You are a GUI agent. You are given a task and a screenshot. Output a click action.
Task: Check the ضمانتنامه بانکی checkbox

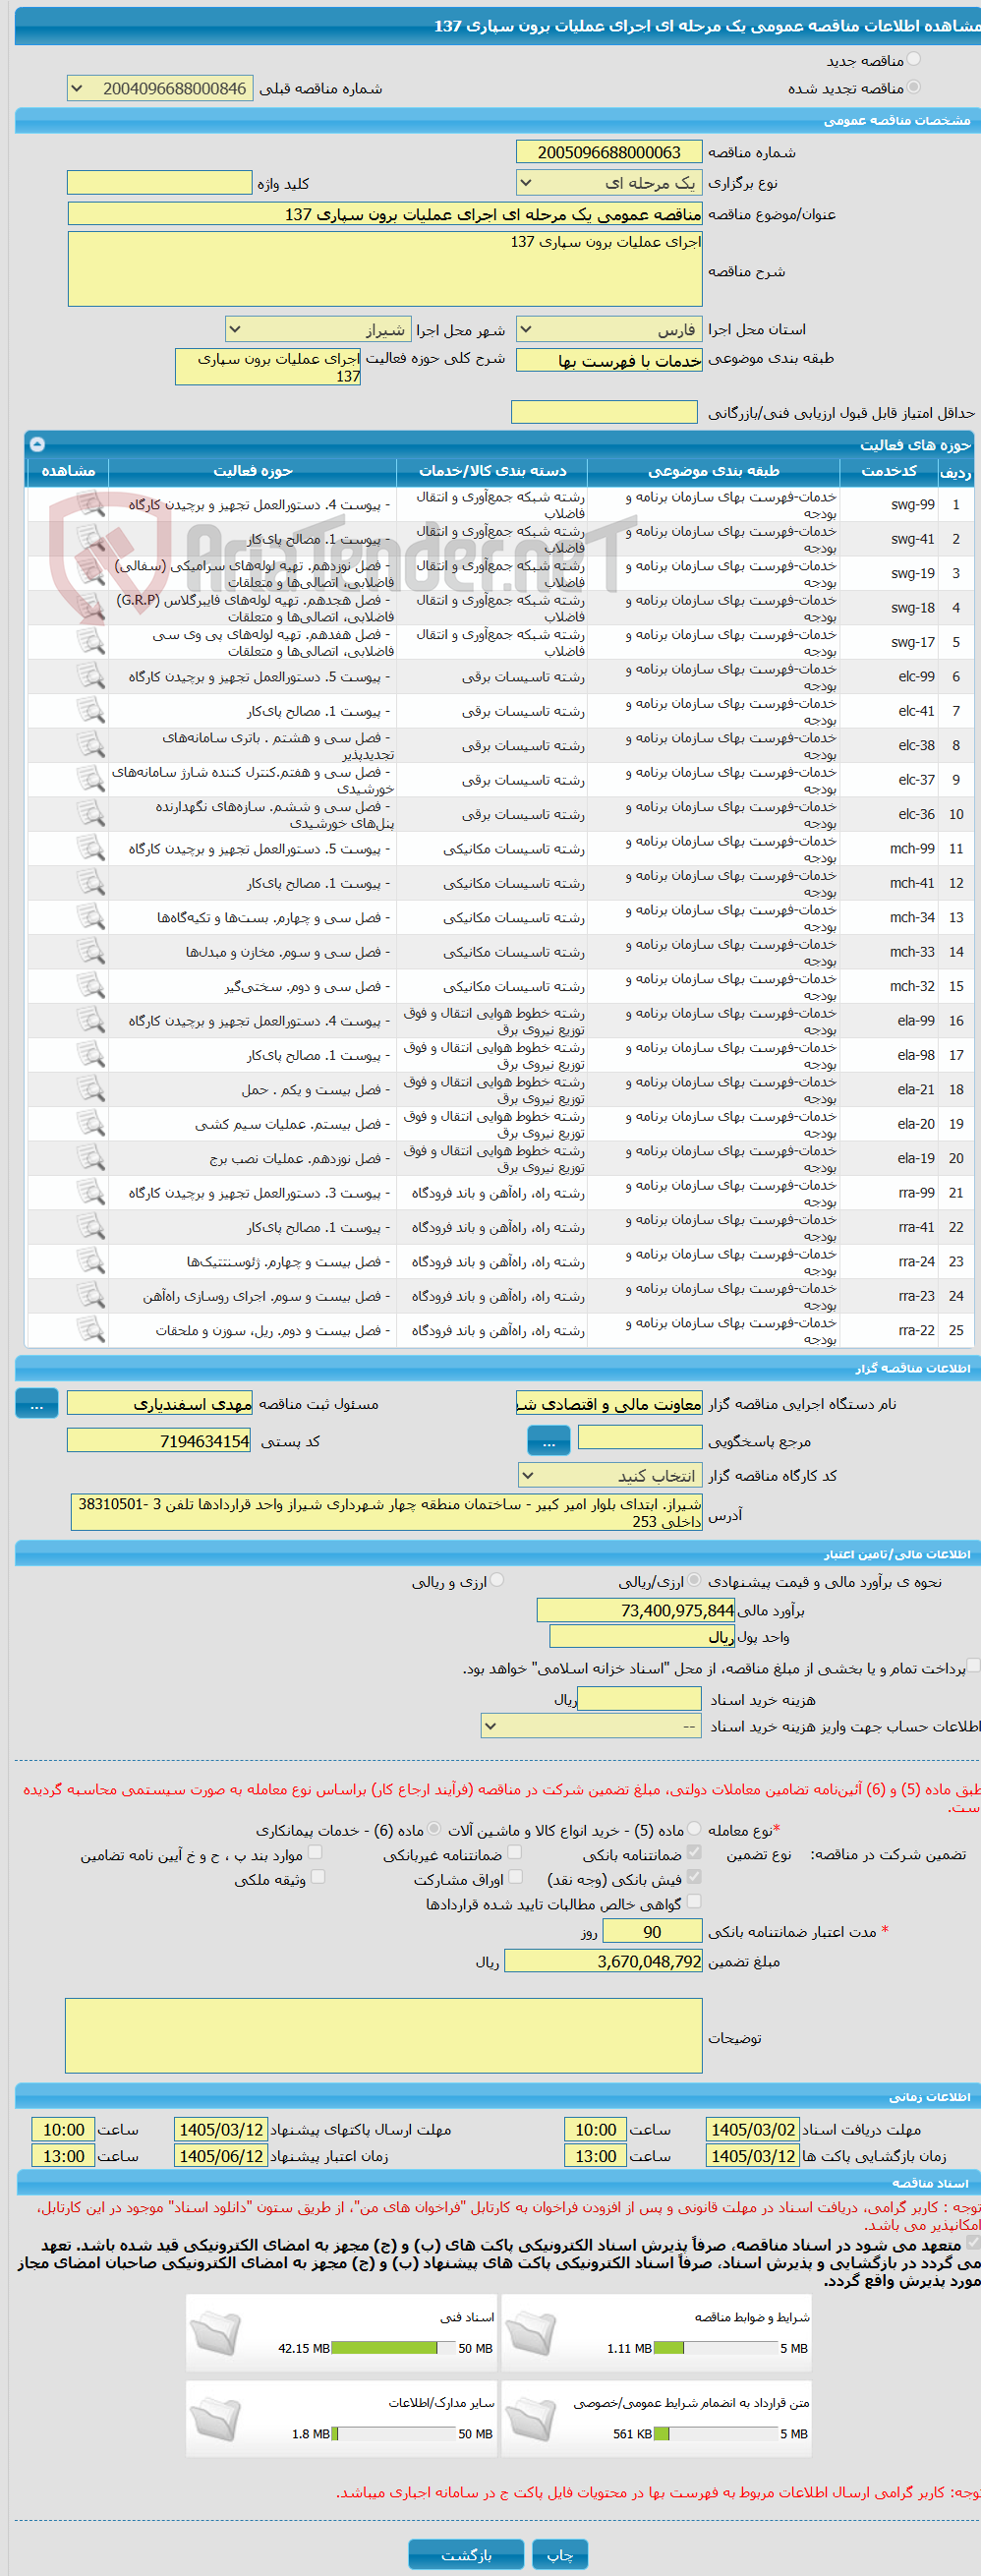point(694,1853)
